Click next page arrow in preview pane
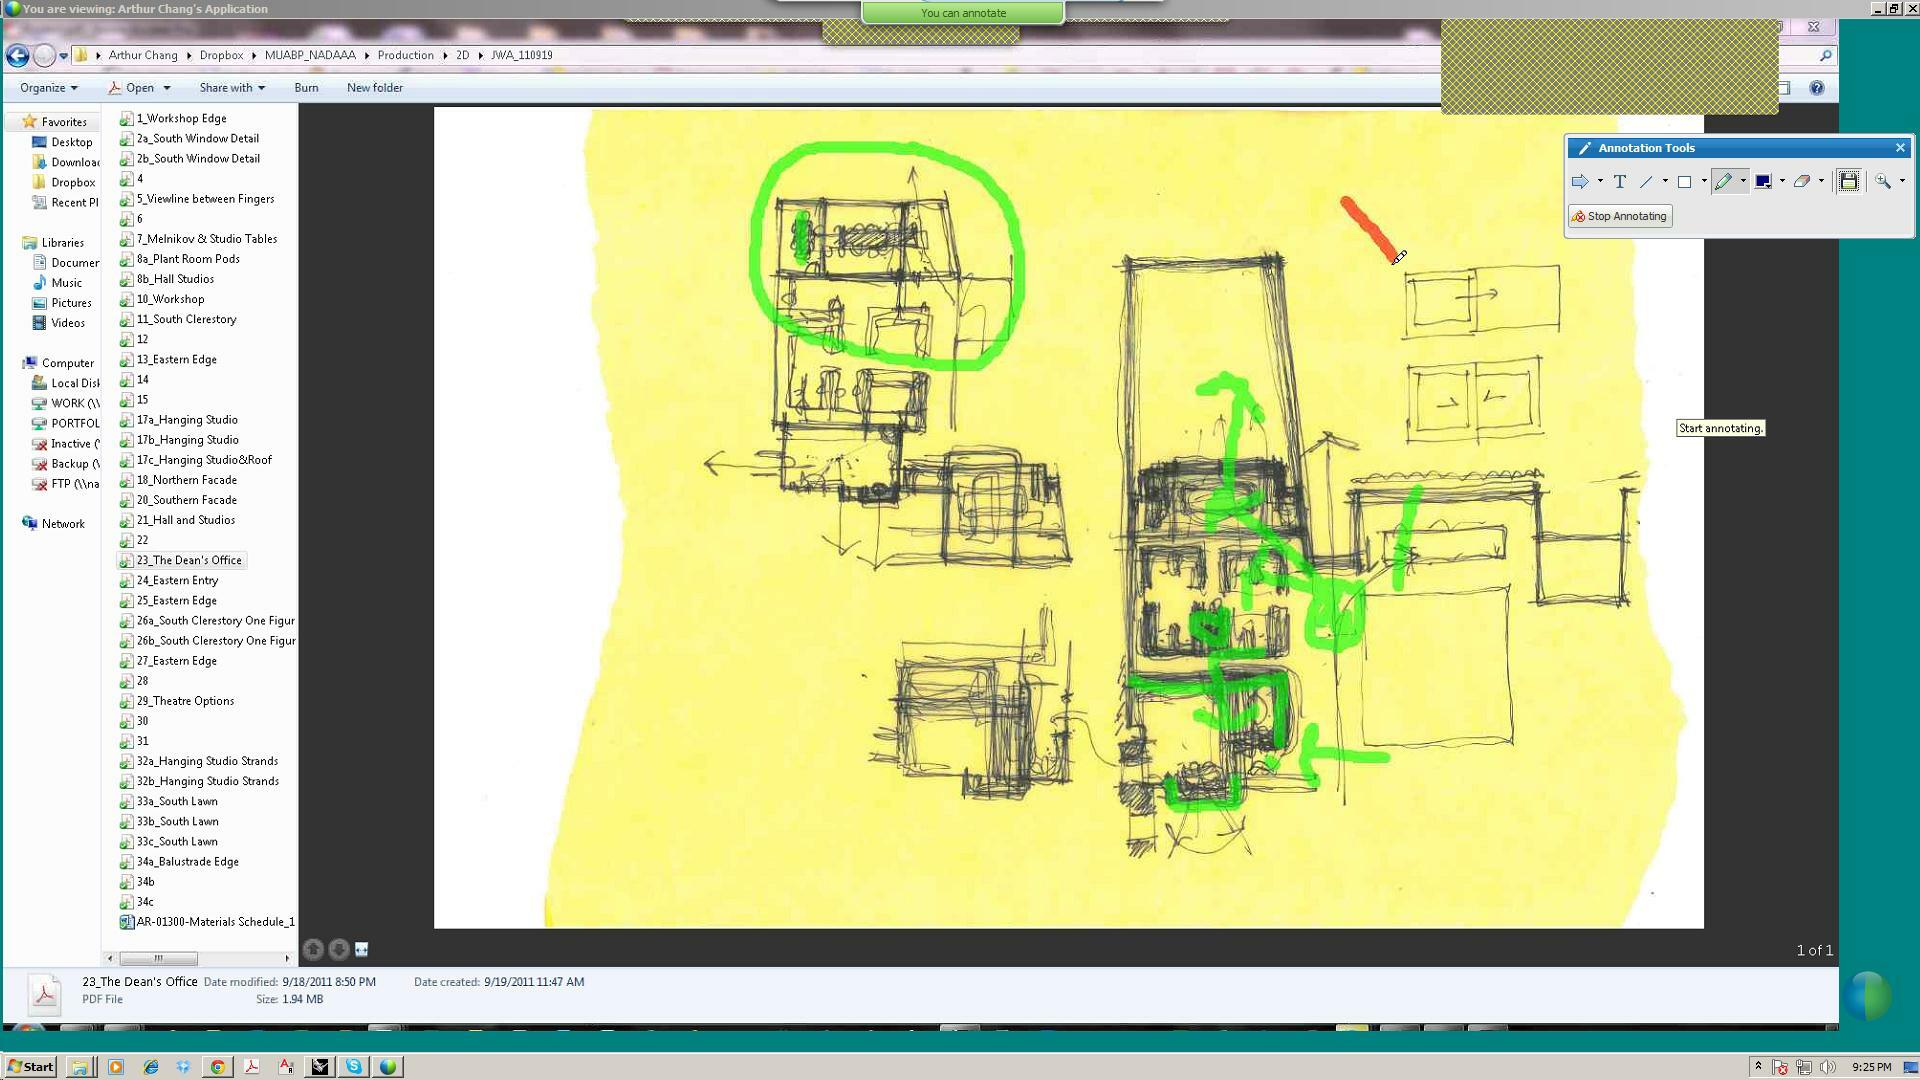1920x1080 pixels. [x=339, y=949]
